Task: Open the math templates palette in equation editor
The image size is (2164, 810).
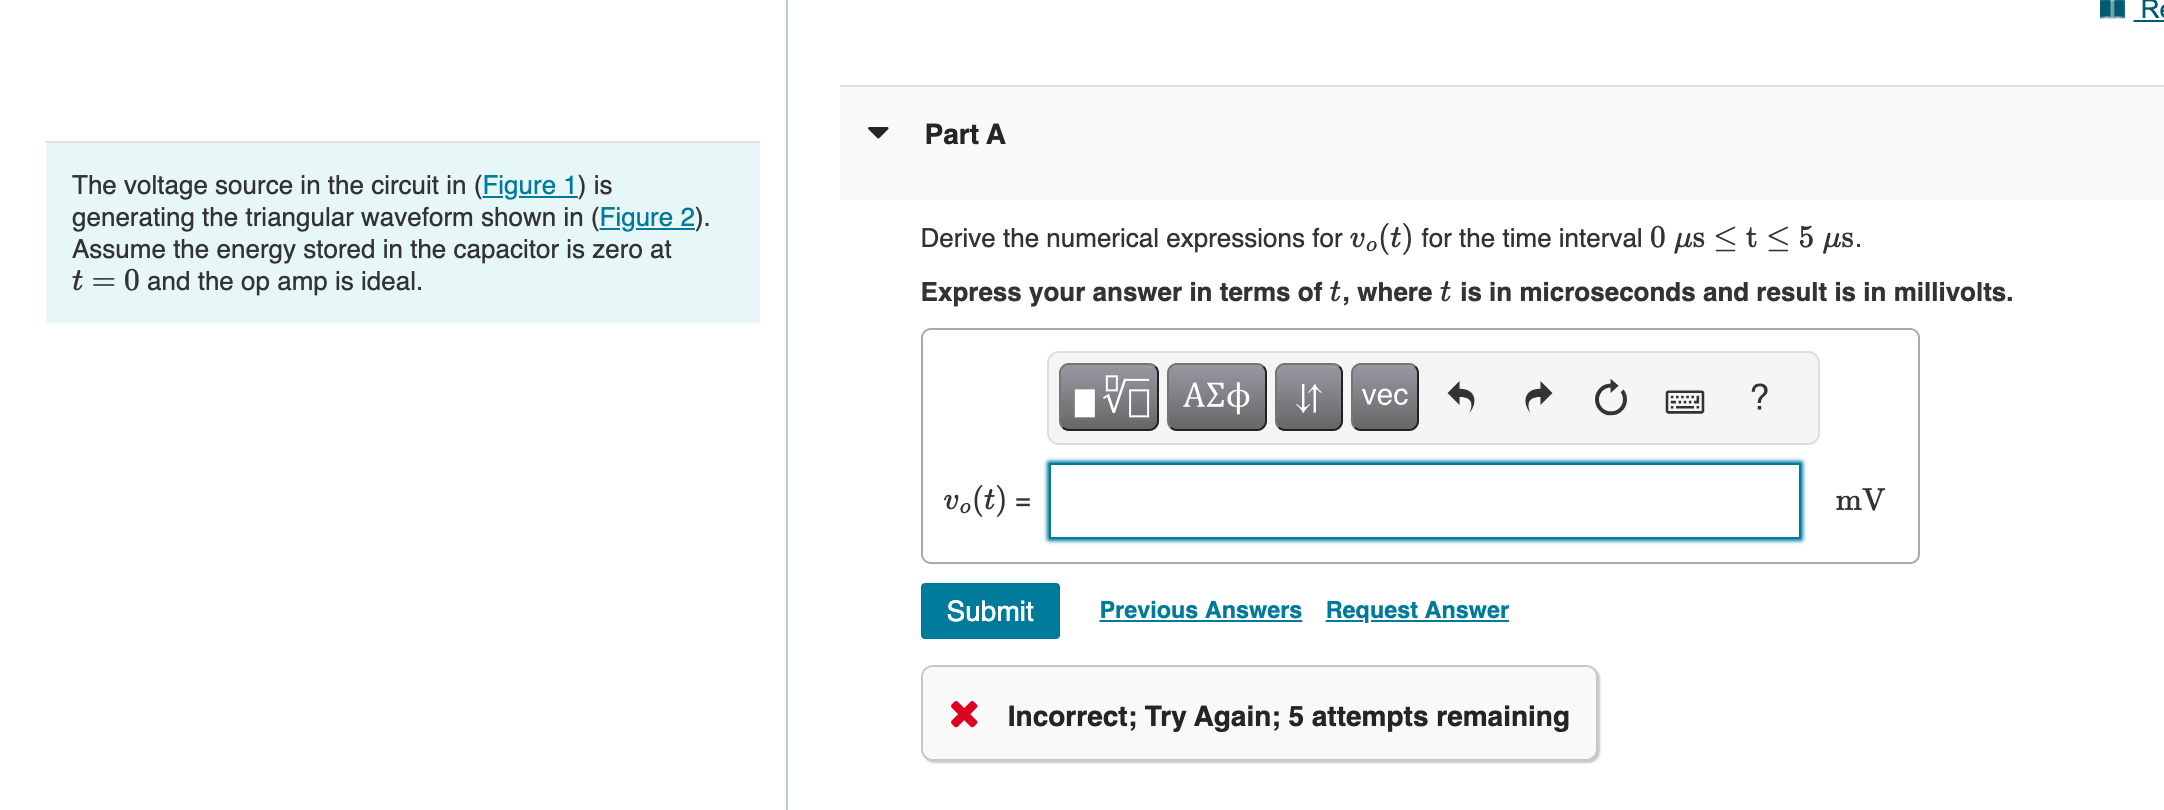Action: click(x=1106, y=396)
